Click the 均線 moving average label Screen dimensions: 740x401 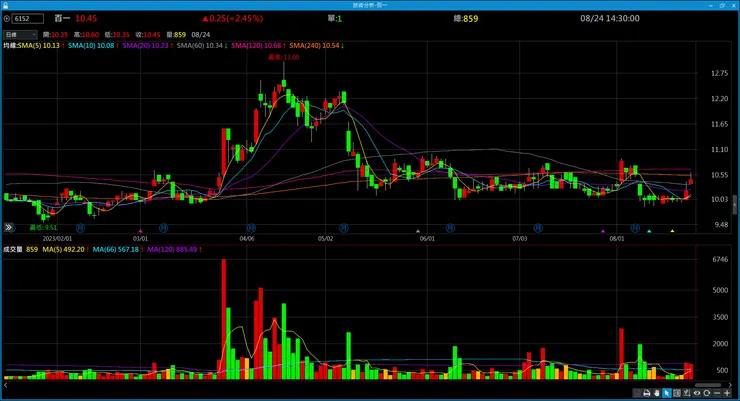tap(10, 46)
